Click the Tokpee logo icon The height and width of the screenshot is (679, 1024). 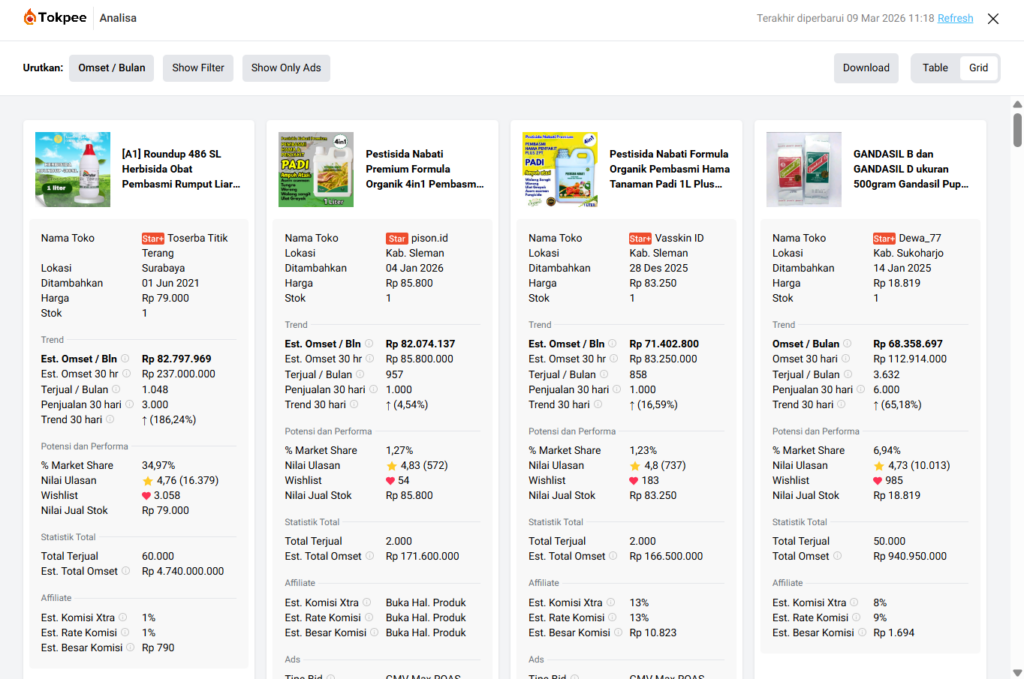[x=30, y=18]
